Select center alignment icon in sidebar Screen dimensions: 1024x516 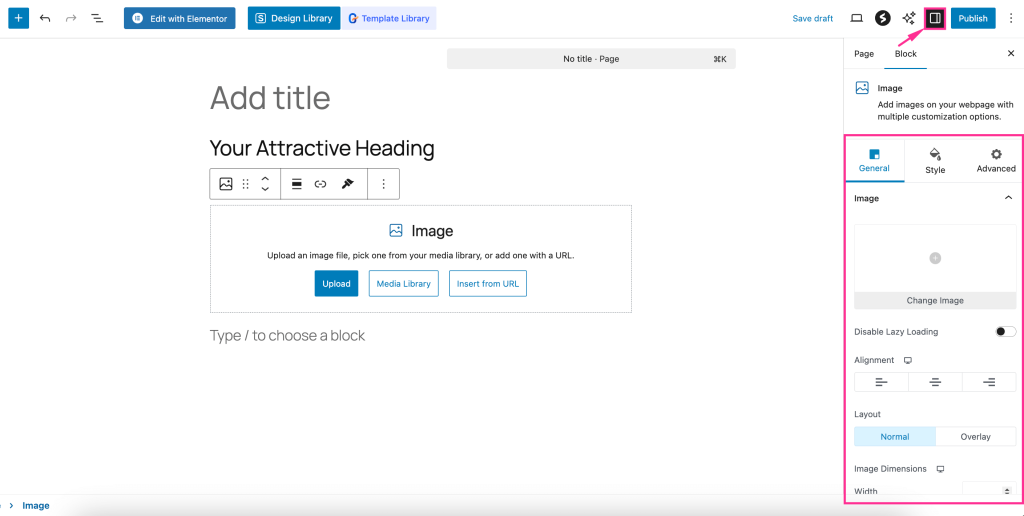point(935,382)
